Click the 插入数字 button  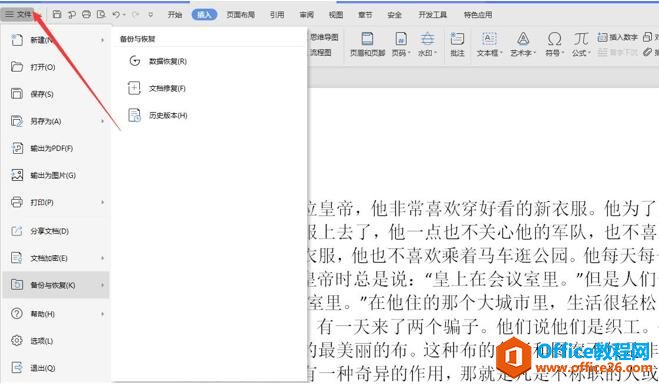(x=618, y=37)
